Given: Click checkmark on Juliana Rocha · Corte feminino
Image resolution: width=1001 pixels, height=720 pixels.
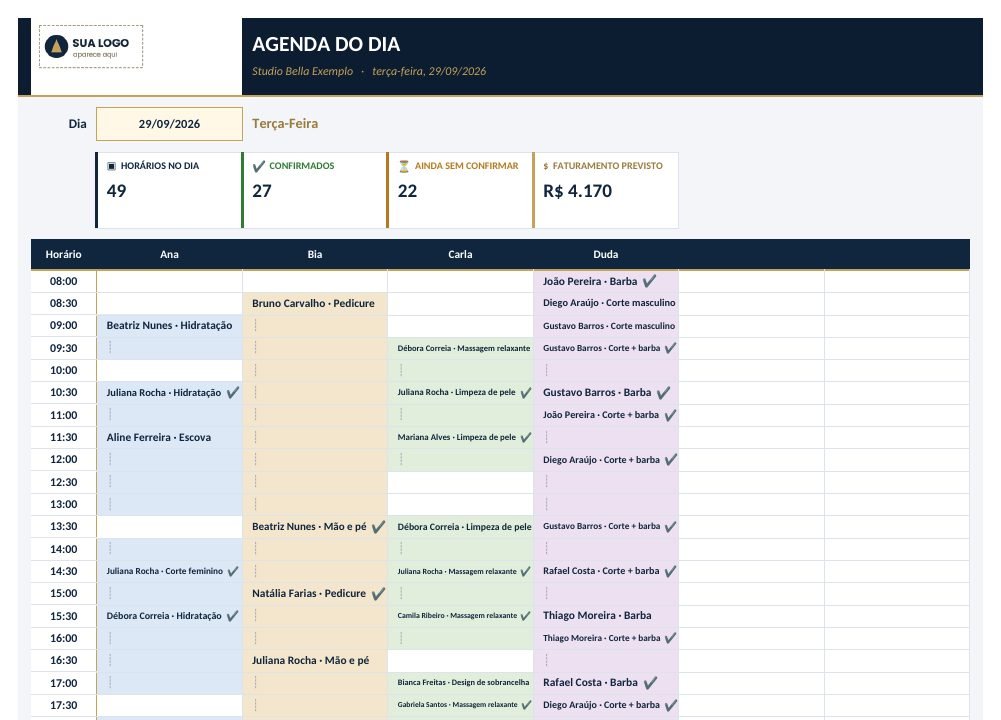Looking at the screenshot, I should [233, 571].
